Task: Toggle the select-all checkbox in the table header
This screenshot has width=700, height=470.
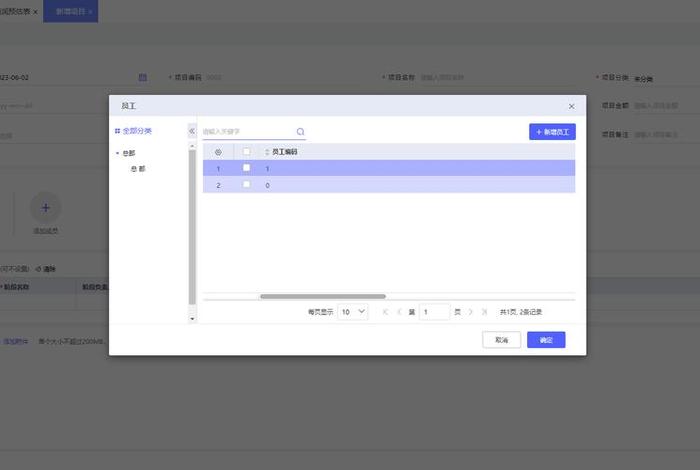Action: tap(246, 152)
